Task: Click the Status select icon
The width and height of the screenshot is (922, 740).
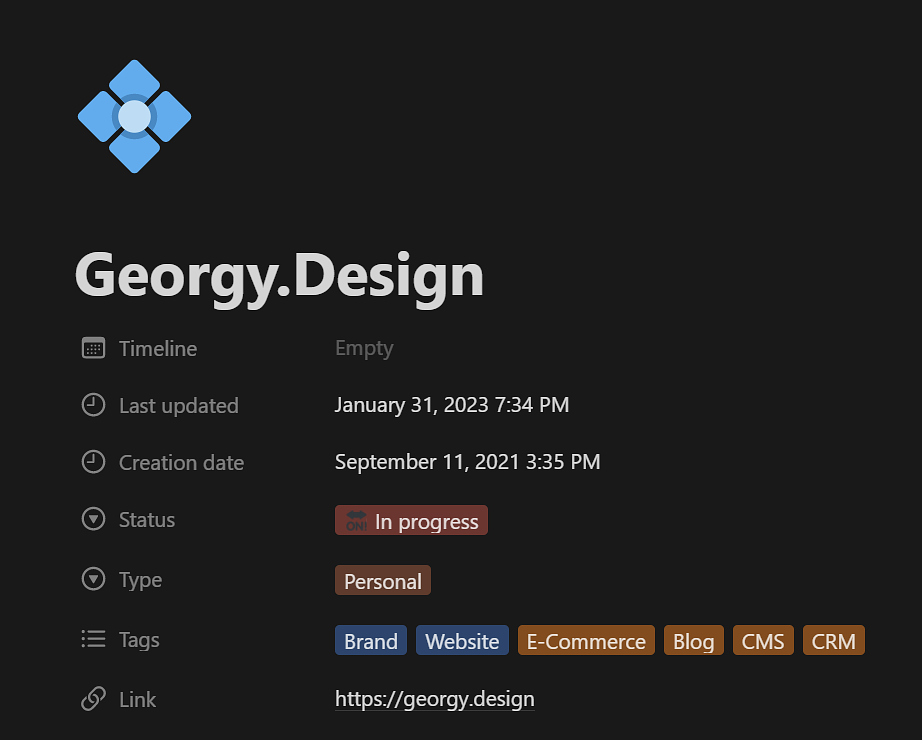Action: [93, 520]
